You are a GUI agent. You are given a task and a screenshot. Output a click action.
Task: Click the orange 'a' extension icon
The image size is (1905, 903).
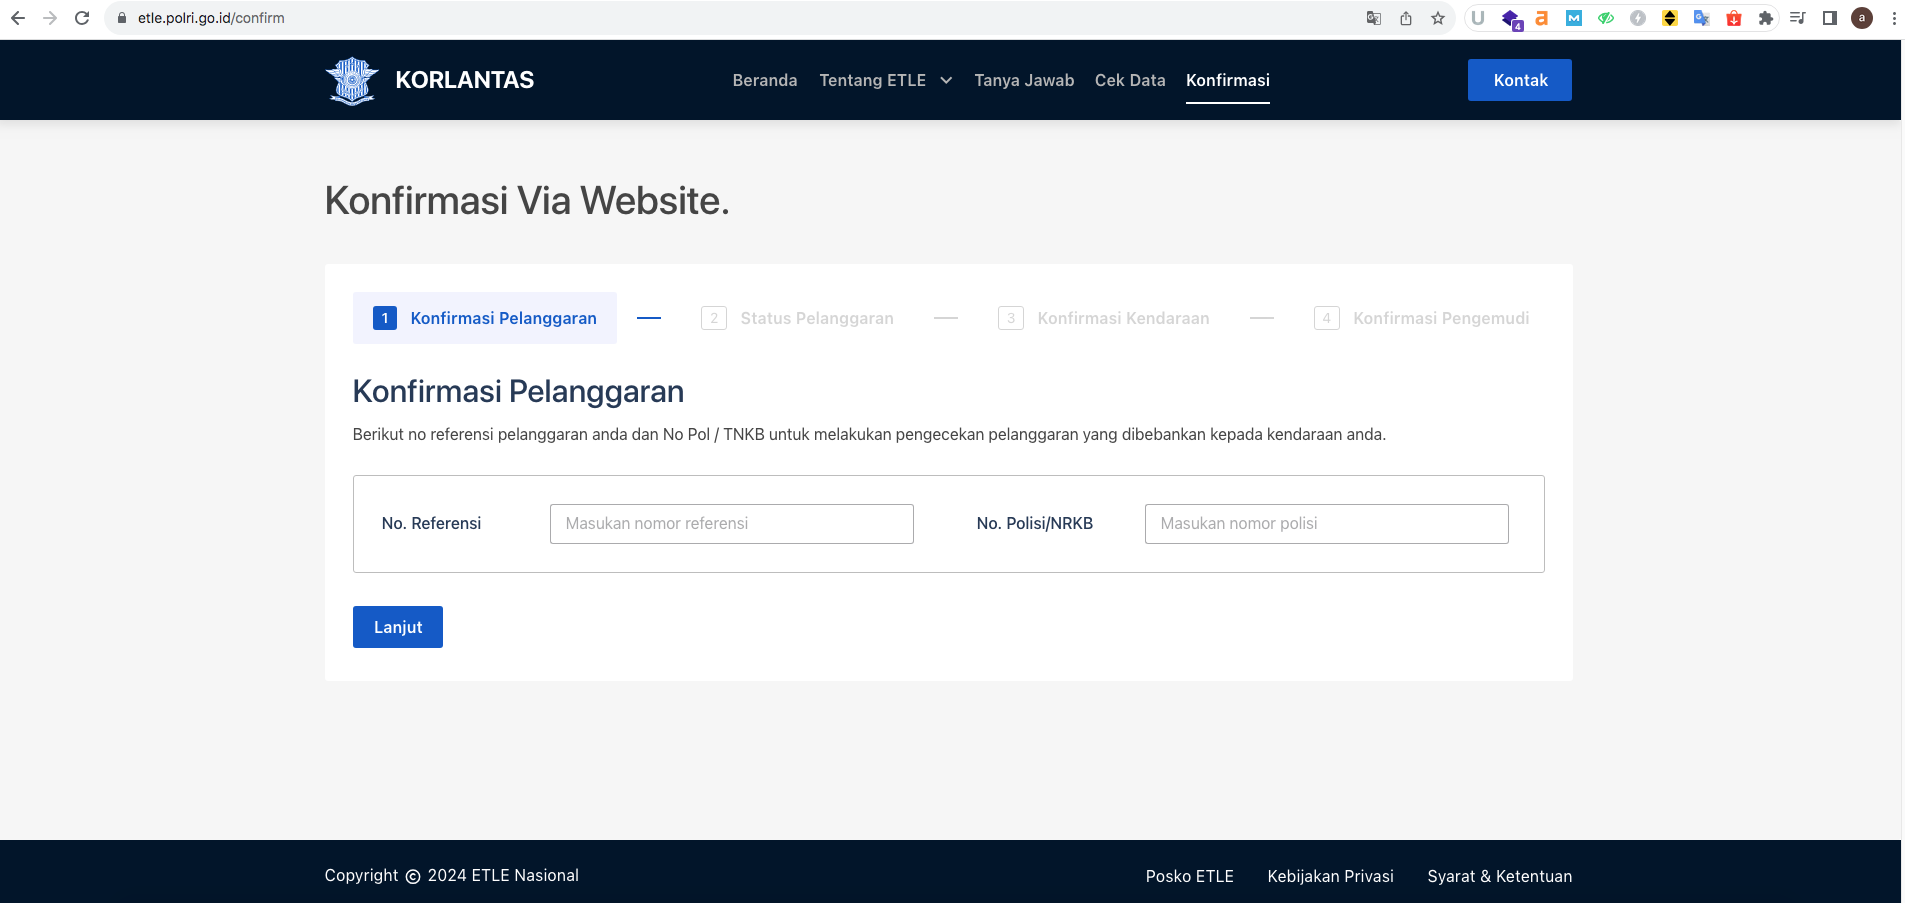(x=1542, y=18)
